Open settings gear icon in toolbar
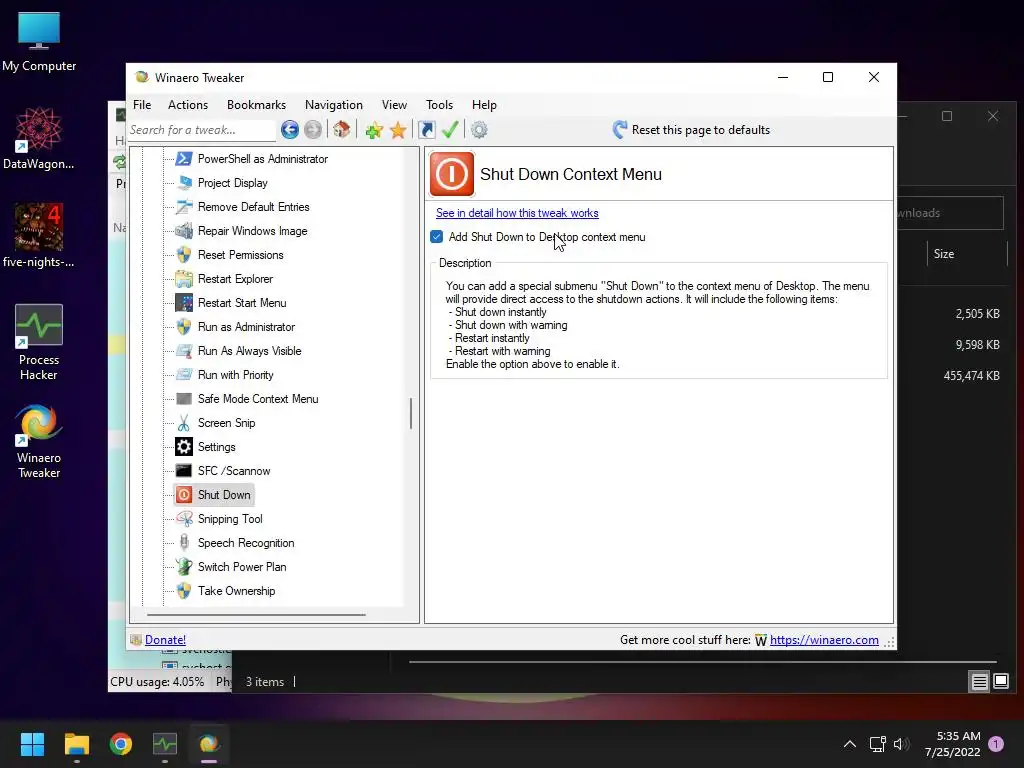This screenshot has height=768, width=1024. coord(479,130)
